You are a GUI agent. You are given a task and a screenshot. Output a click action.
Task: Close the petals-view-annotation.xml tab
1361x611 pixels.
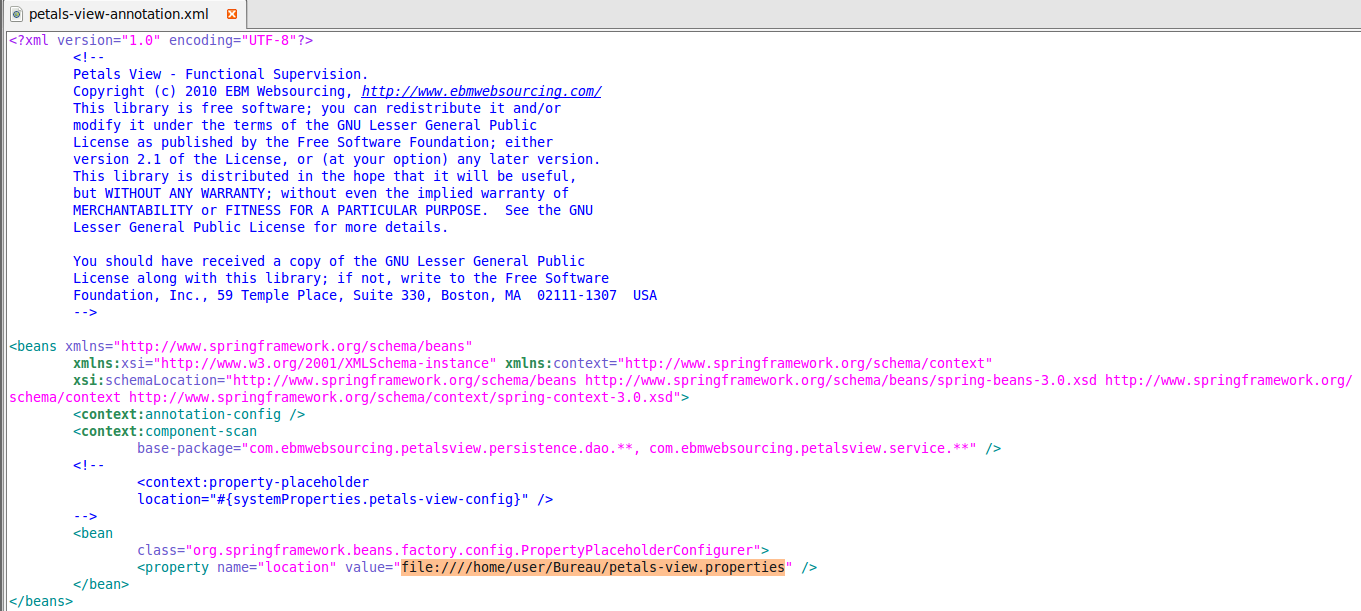point(232,15)
